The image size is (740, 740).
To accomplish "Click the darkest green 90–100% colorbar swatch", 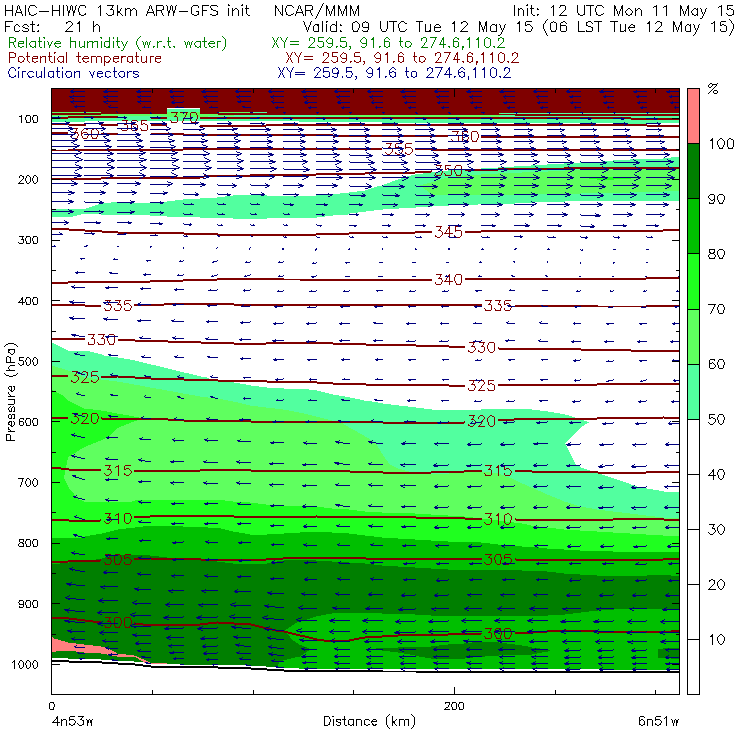I will pyautogui.click(x=693, y=171).
